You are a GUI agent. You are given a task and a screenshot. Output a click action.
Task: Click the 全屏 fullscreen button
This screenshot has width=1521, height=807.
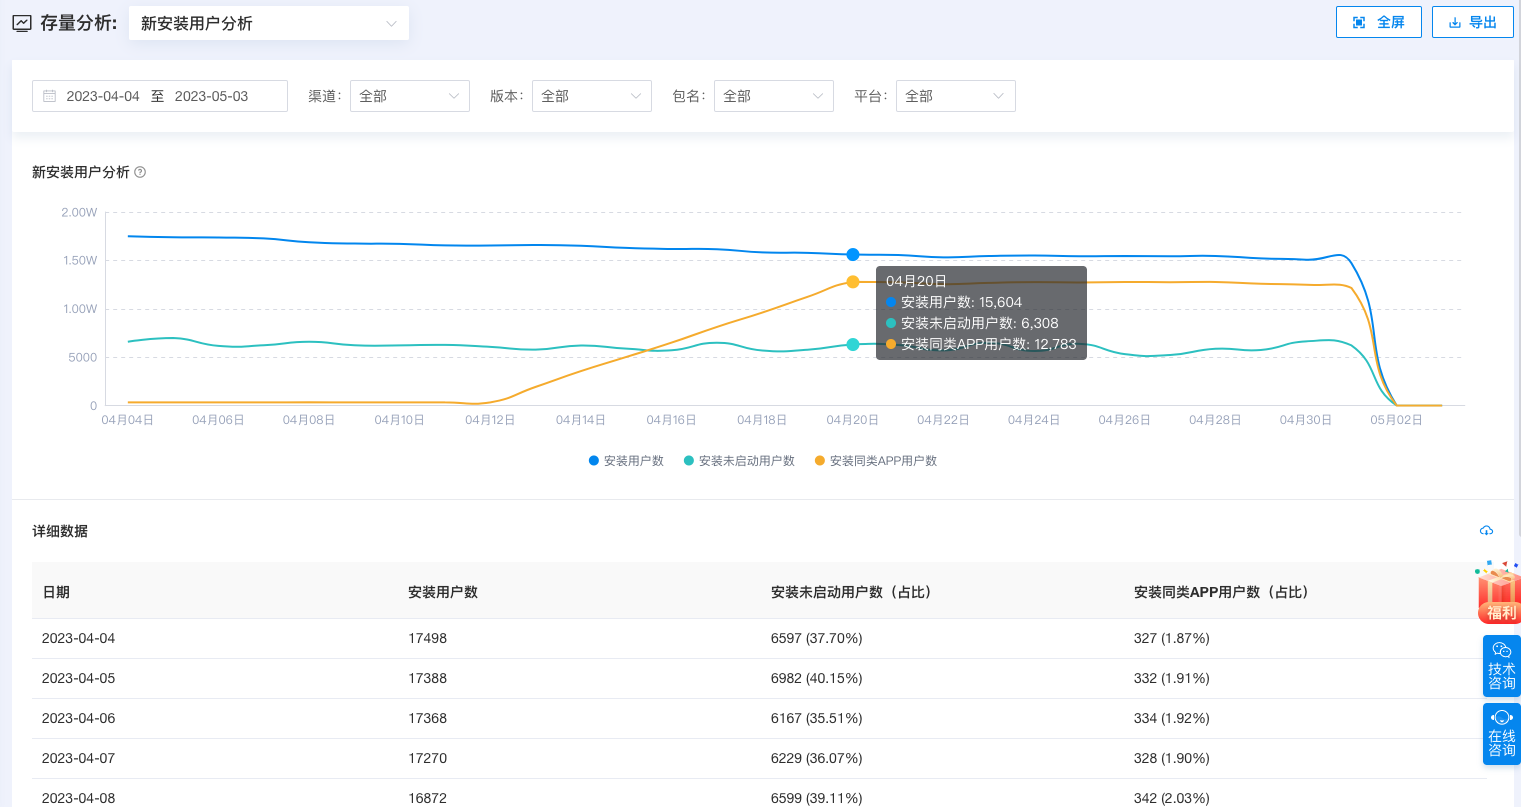1378,22
